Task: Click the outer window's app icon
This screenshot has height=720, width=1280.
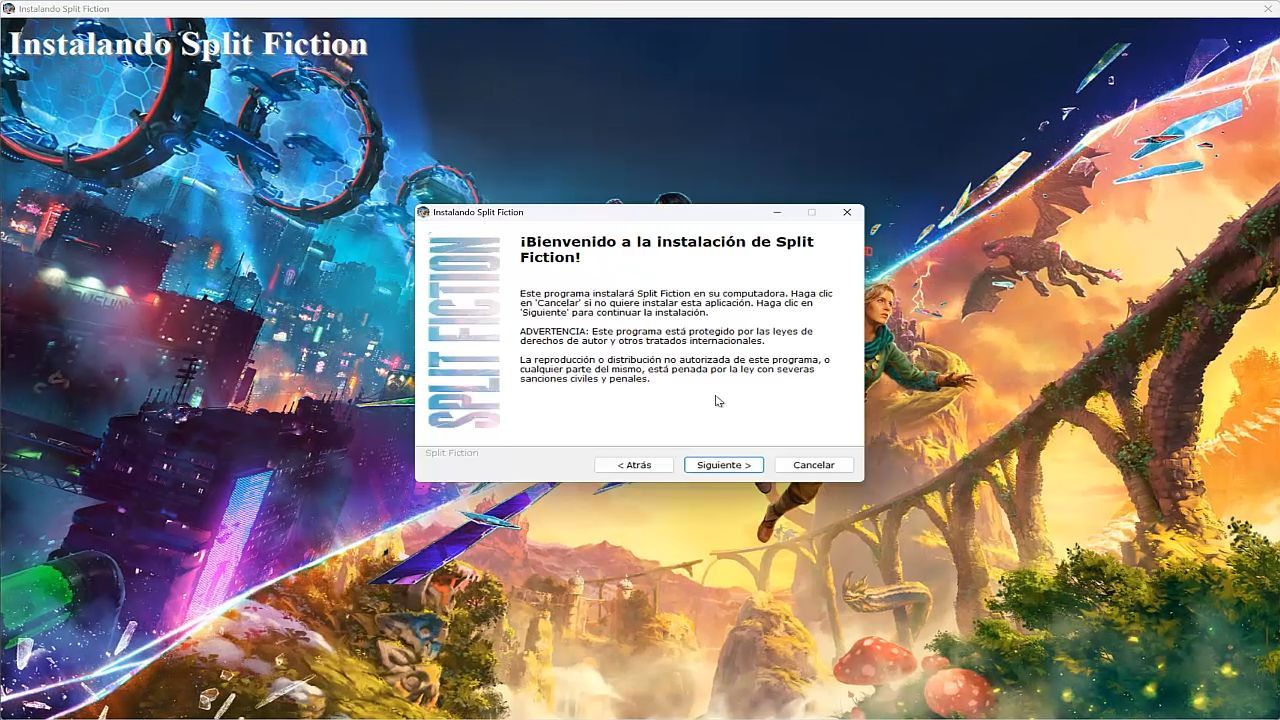Action: [x=9, y=8]
